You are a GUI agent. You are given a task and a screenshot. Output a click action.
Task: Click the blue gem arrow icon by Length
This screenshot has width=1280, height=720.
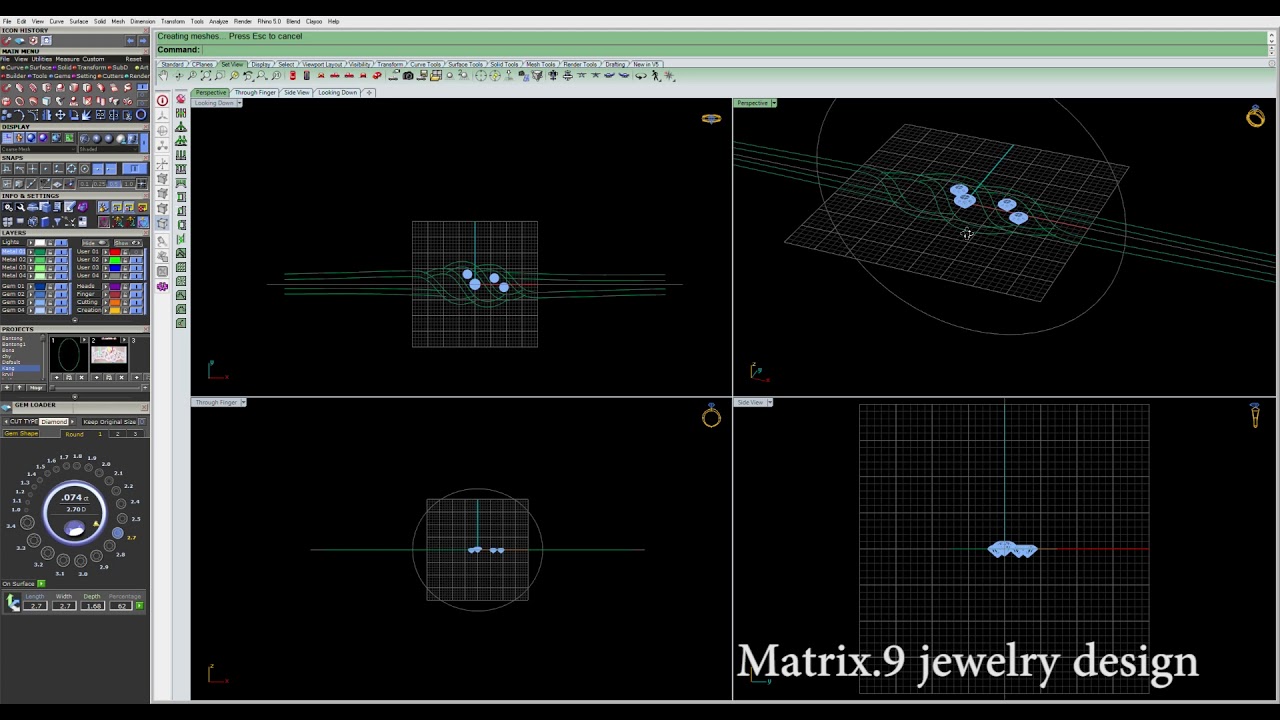pos(12,603)
